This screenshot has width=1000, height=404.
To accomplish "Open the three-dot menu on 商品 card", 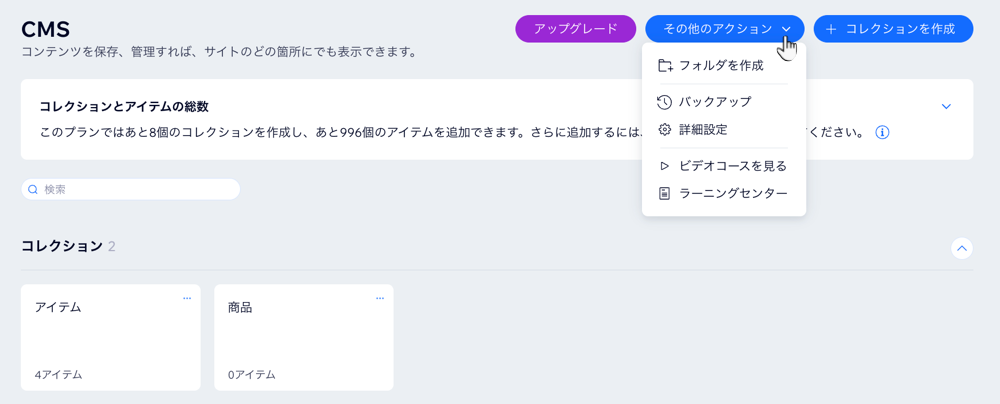I will pos(380,298).
